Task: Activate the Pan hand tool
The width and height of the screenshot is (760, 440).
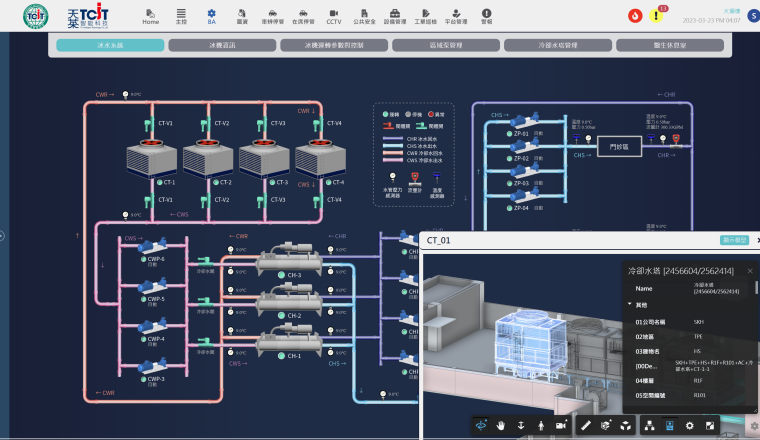Action: 500,425
